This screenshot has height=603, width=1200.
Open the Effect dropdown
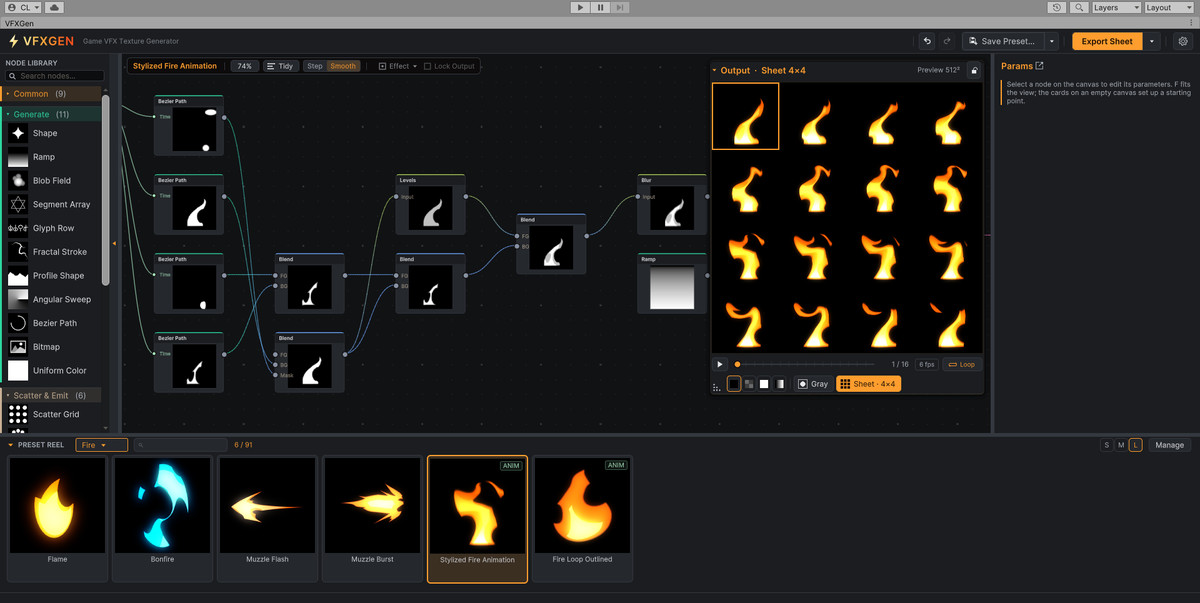coord(396,66)
